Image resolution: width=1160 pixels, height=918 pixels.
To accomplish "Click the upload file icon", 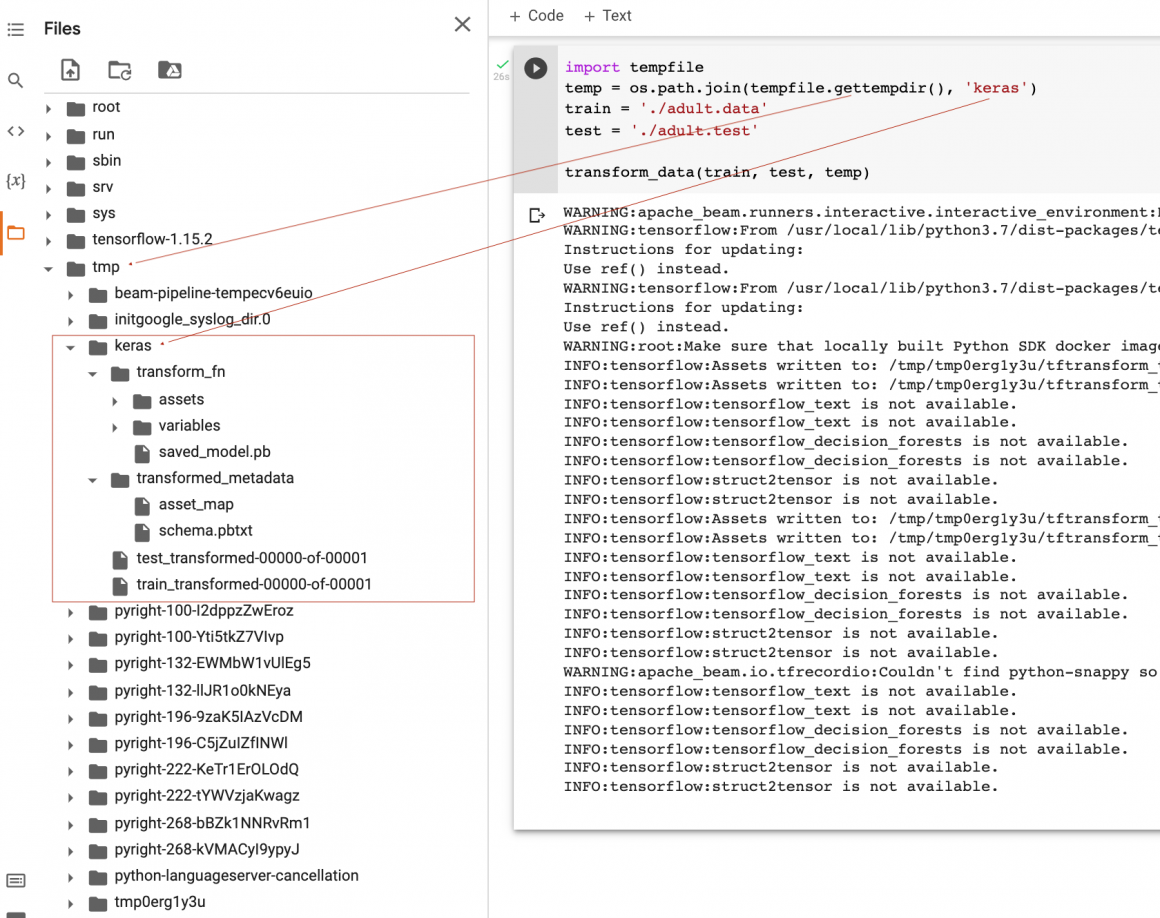I will [70, 70].
